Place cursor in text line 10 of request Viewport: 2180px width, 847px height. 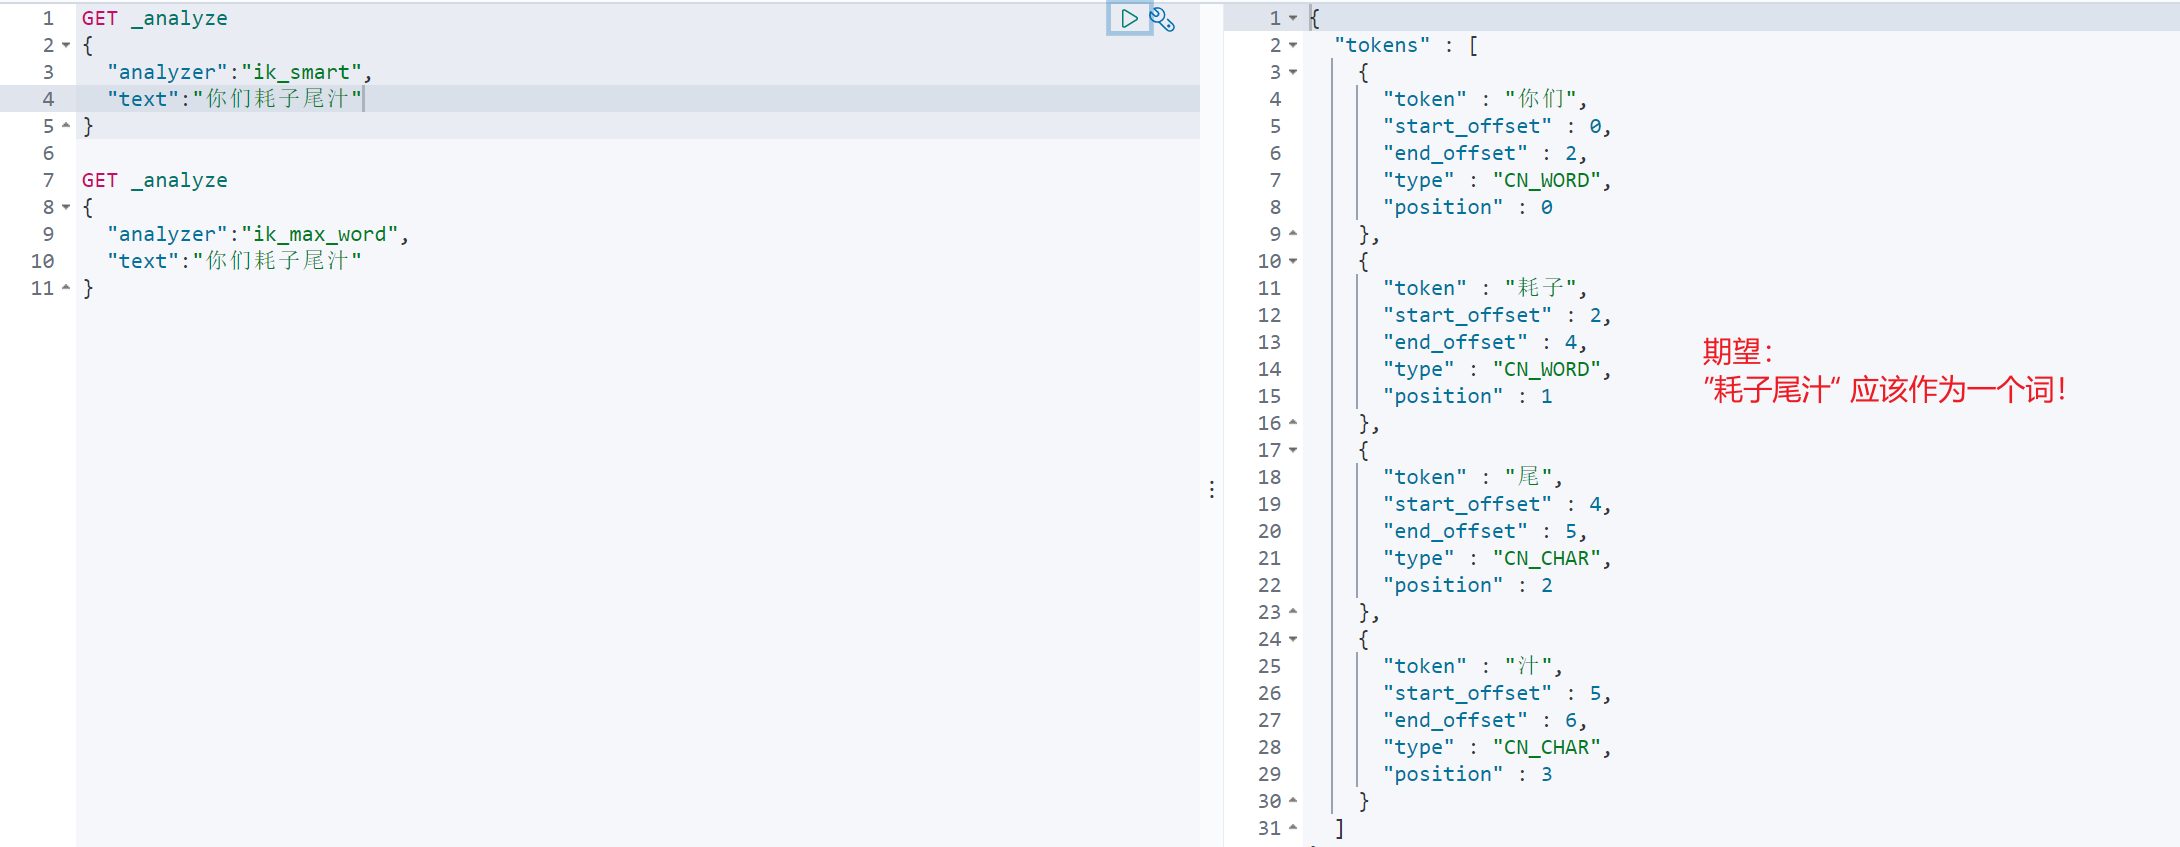pos(235,261)
